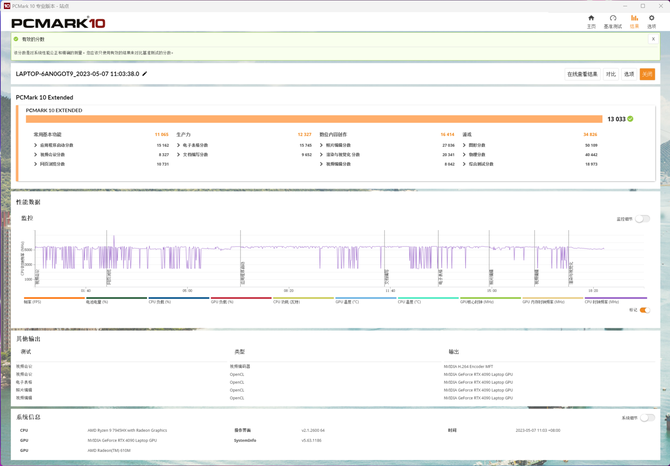Click the 类型 column header in 其他输出

pyautogui.click(x=239, y=352)
